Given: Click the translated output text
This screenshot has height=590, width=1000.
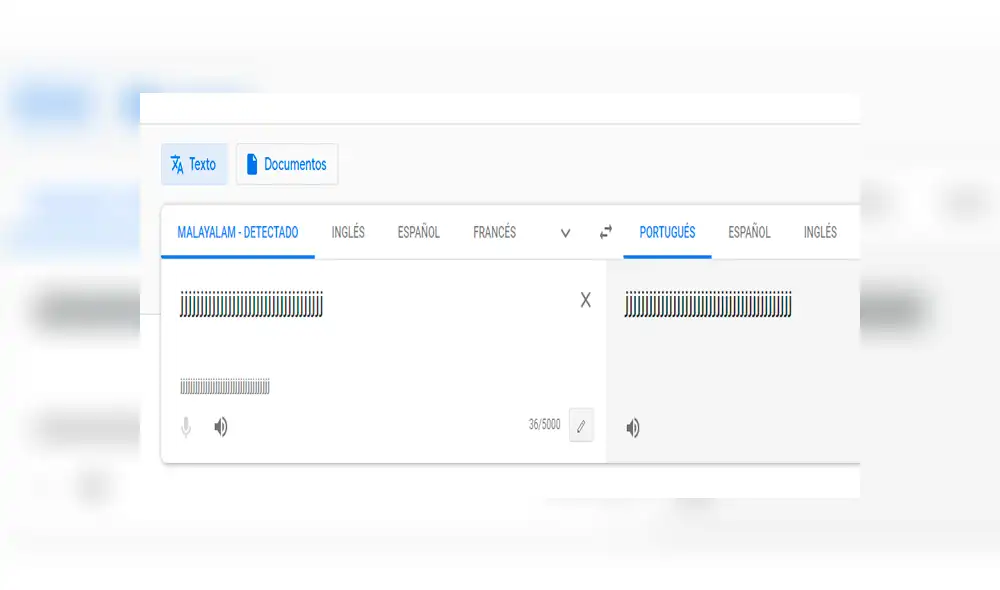Looking at the screenshot, I should (x=708, y=304).
